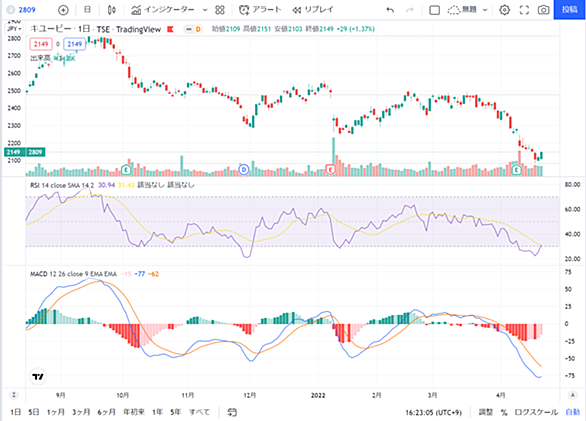Undo the last chart action

click(390, 10)
